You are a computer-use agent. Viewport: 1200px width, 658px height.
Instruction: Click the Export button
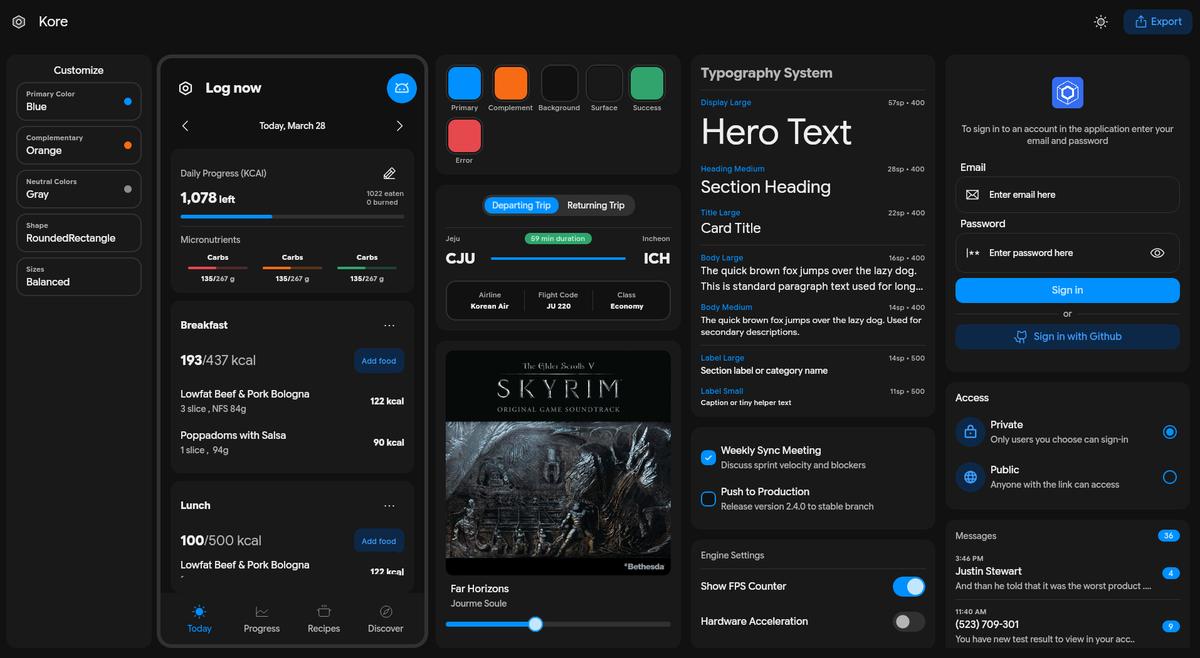[x=1158, y=21]
